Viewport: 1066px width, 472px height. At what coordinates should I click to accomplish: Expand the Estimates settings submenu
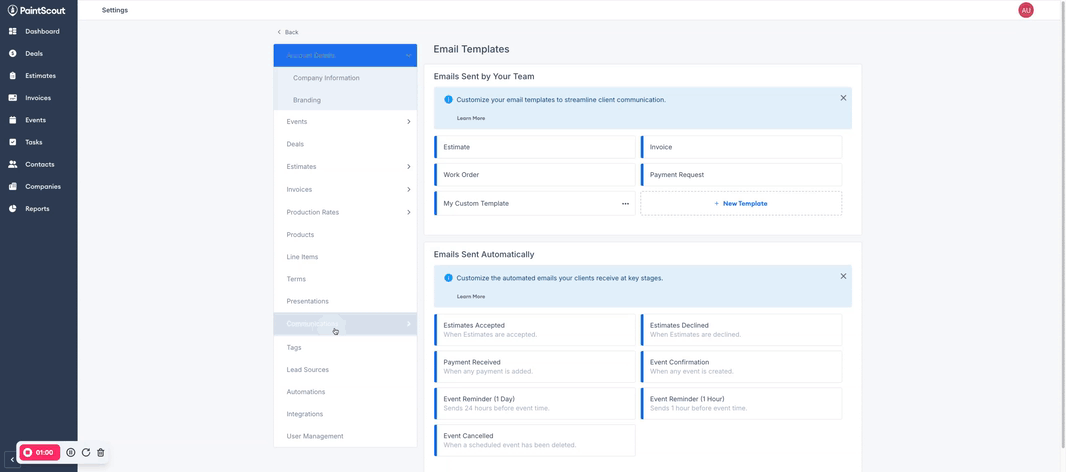click(409, 167)
